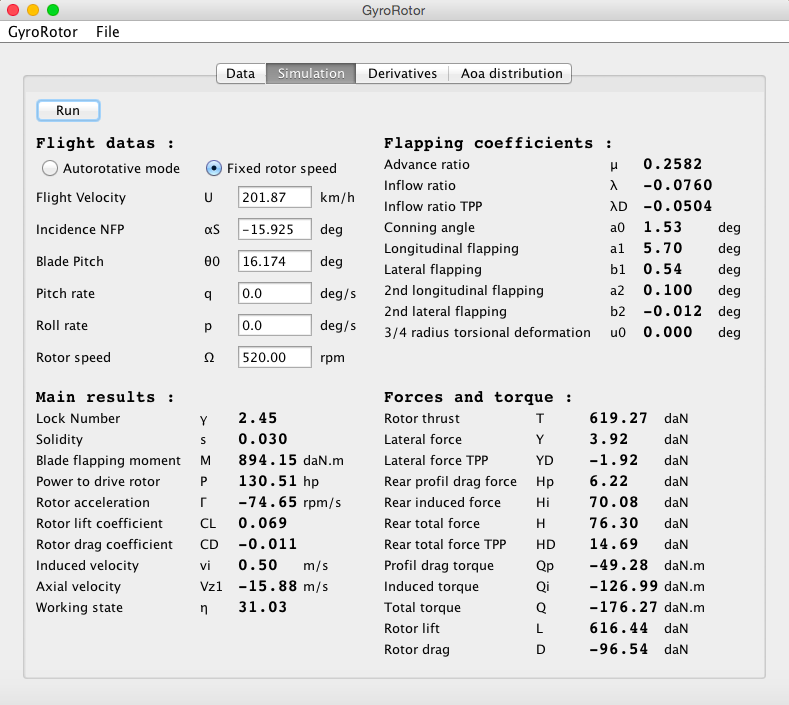Image resolution: width=789 pixels, height=705 pixels.
Task: Select Lock Number value 2.45
Action: click(x=258, y=418)
